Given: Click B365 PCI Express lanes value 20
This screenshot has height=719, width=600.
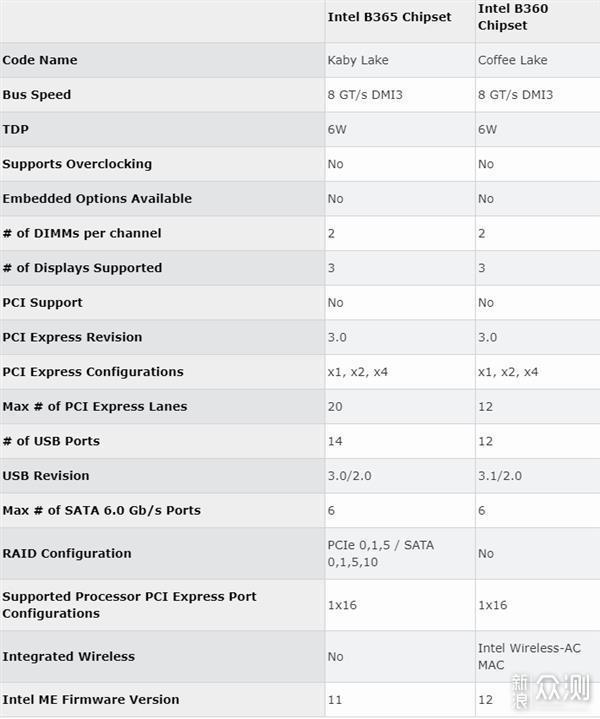Looking at the screenshot, I should tap(335, 406).
